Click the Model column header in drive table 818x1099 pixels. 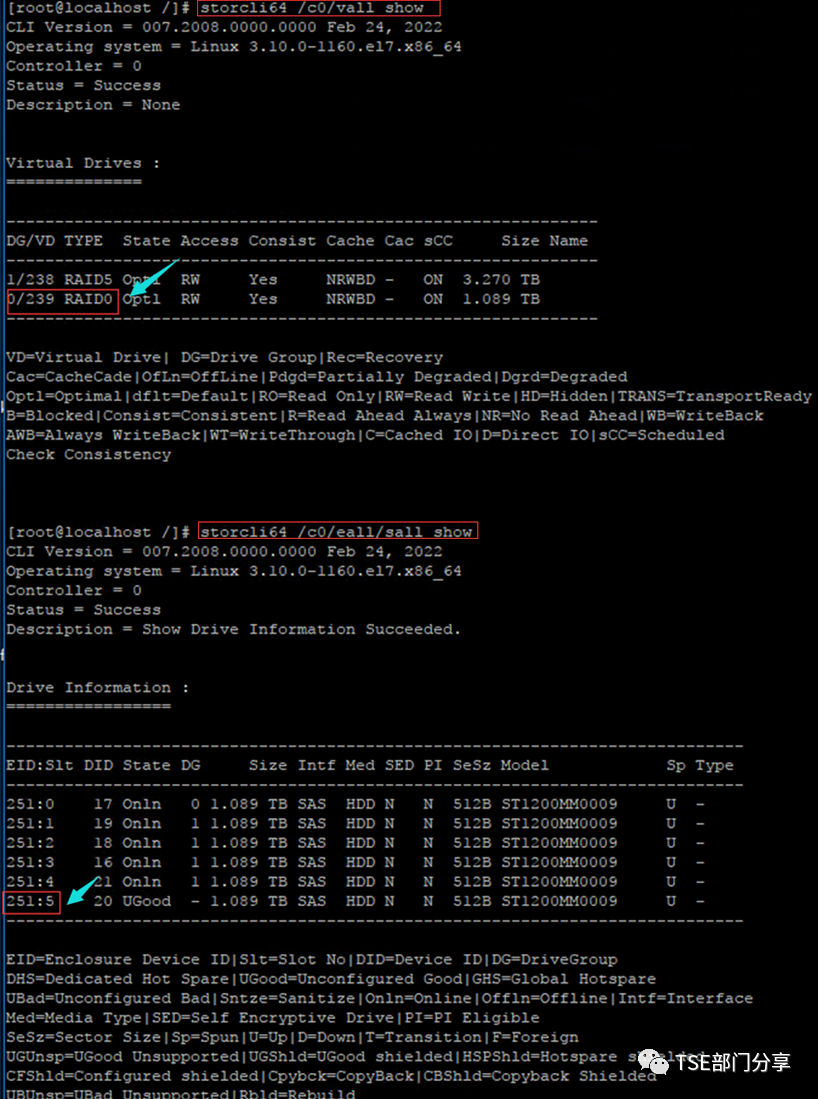coord(524,765)
